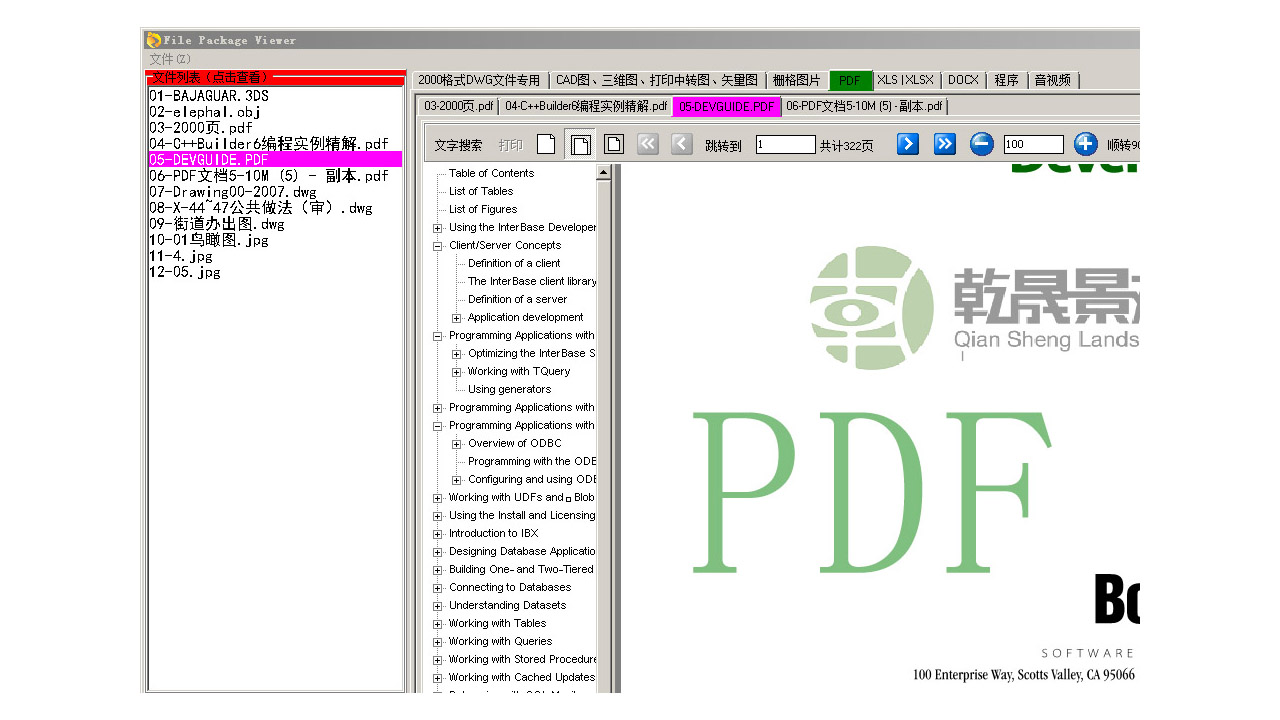Expand the Working with TQuery node
The image size is (1280, 720).
(x=457, y=372)
